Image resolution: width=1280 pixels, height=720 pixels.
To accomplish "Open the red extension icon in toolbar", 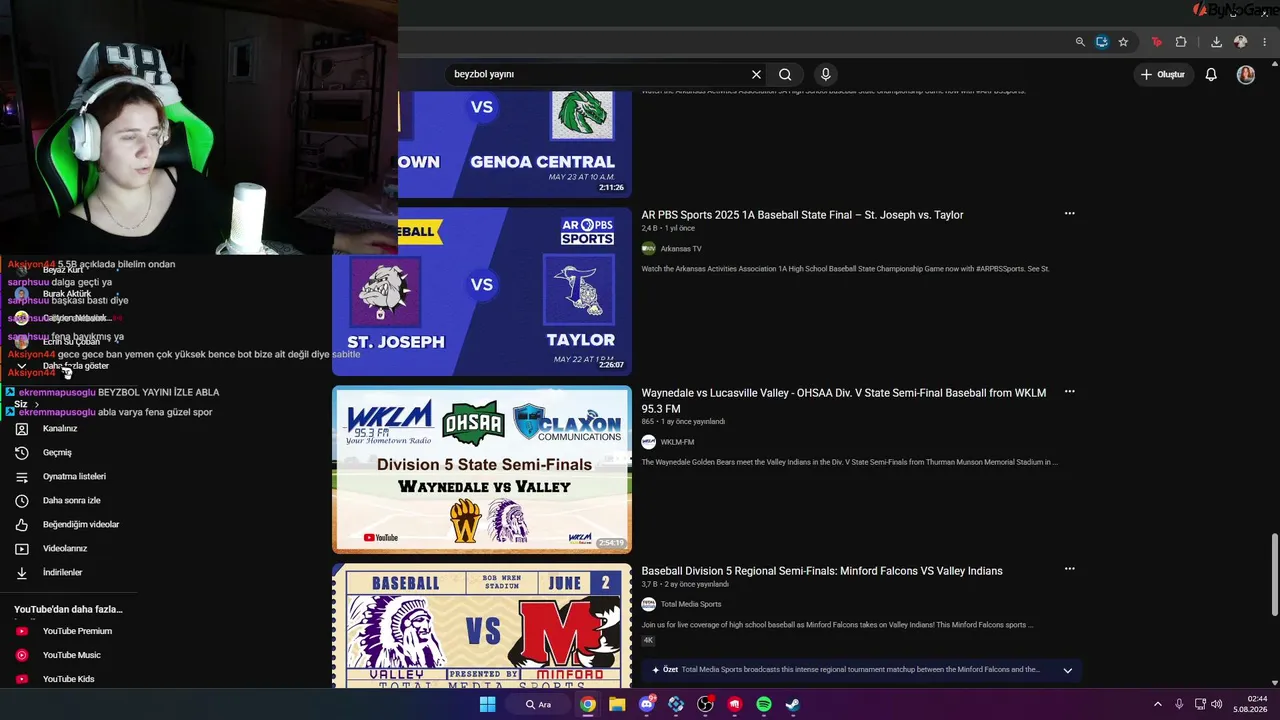I will 1157,42.
